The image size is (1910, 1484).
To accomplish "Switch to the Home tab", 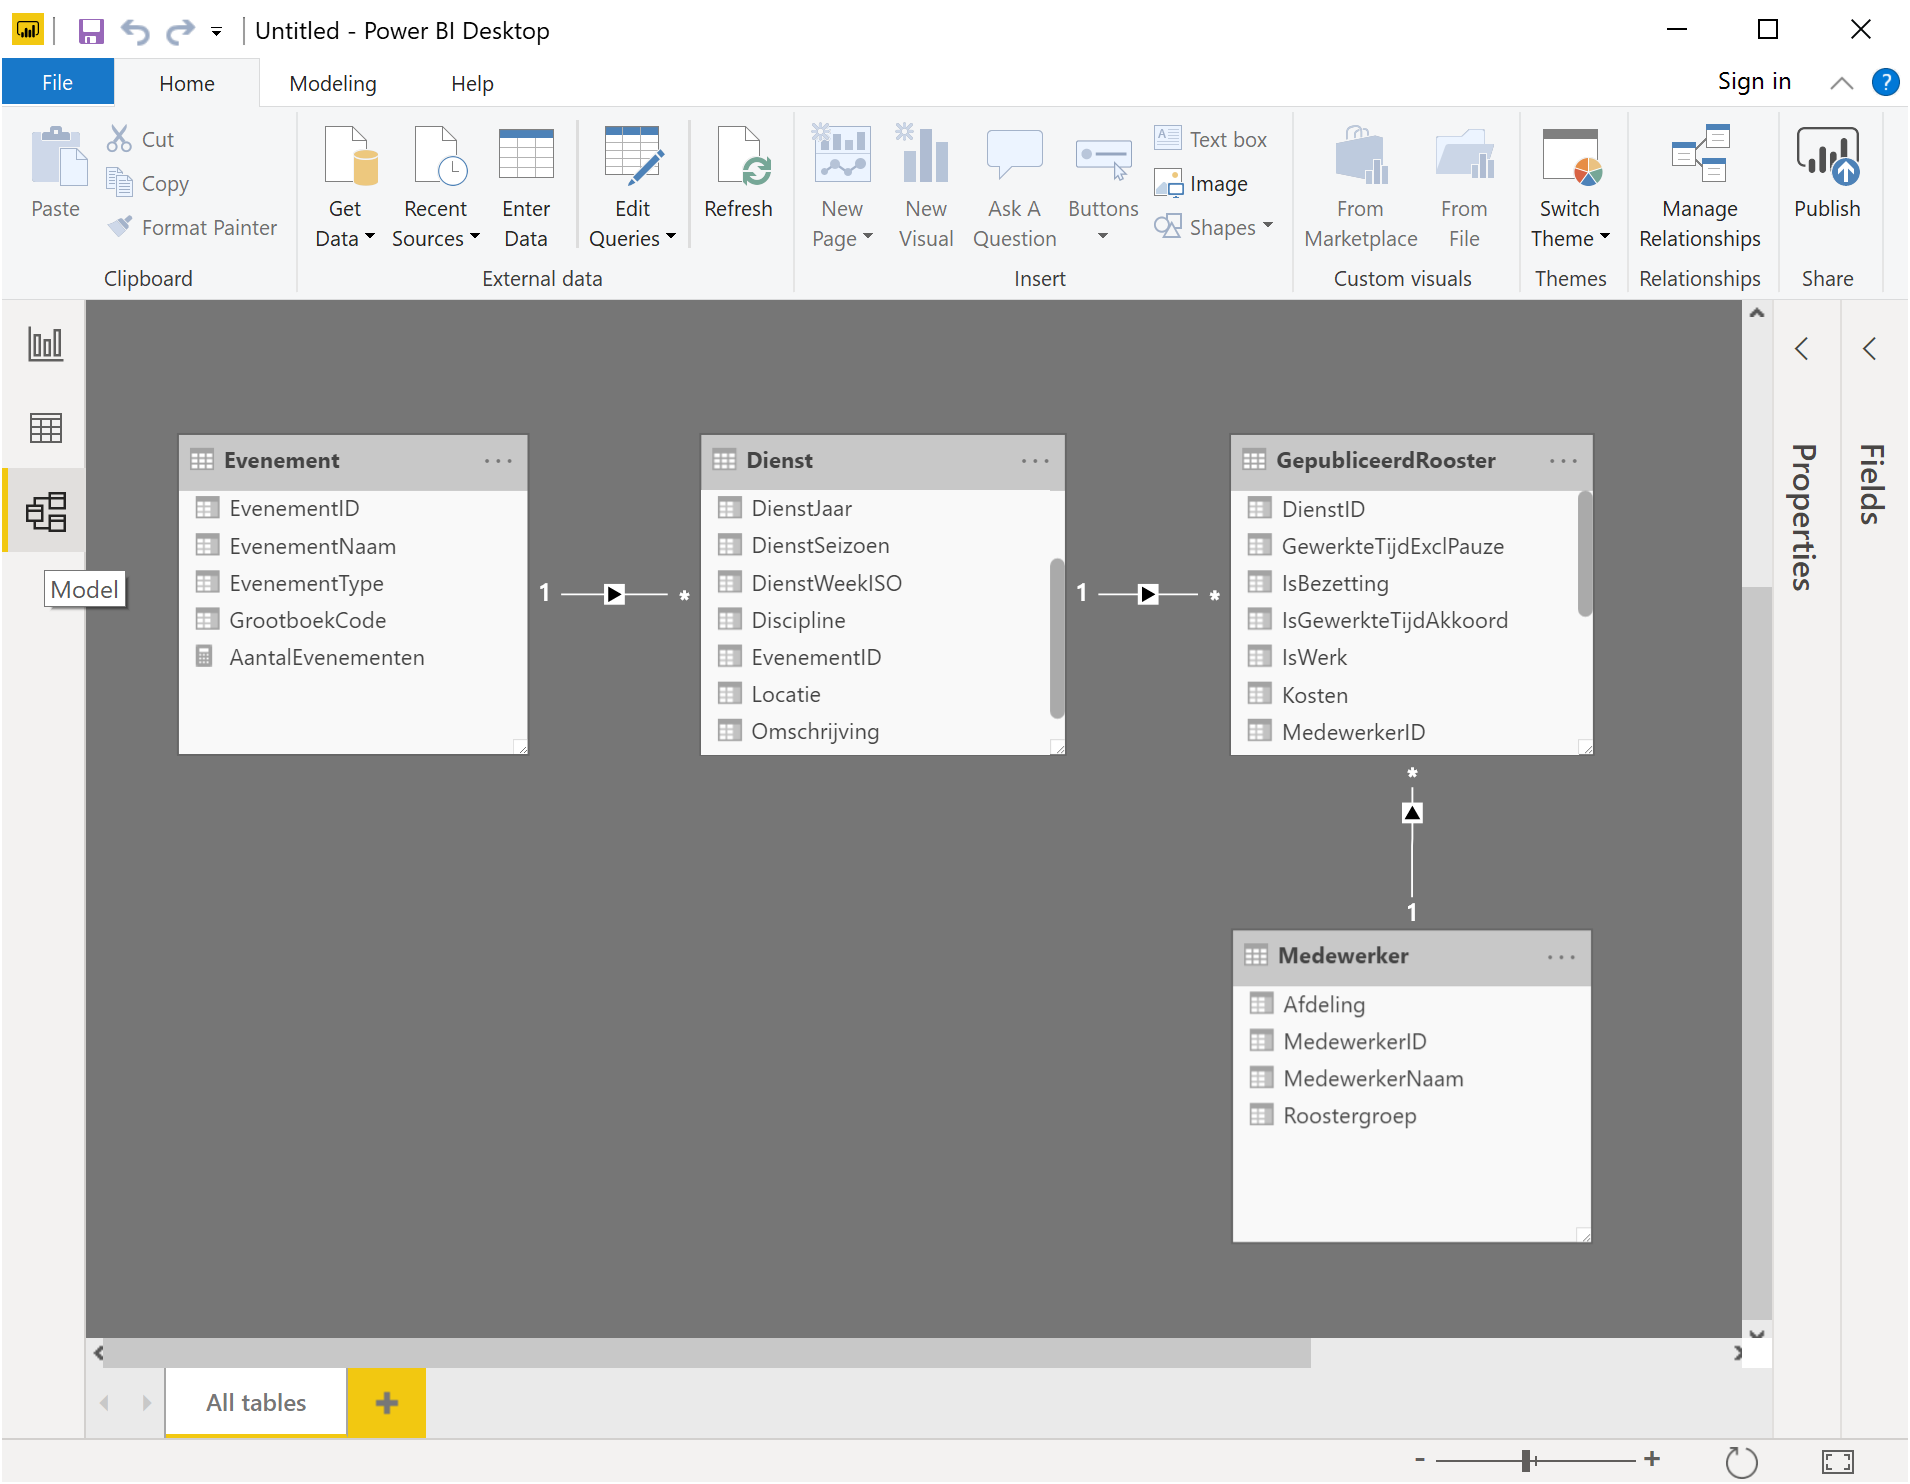I will click(187, 83).
